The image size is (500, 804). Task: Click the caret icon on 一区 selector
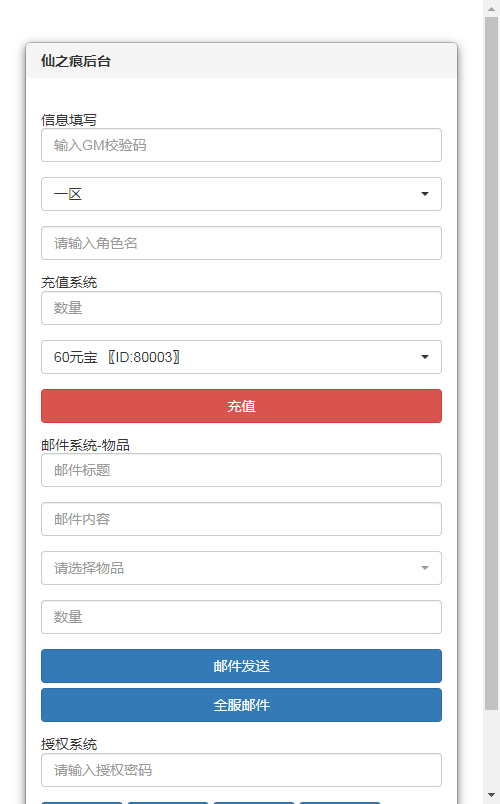point(425,194)
